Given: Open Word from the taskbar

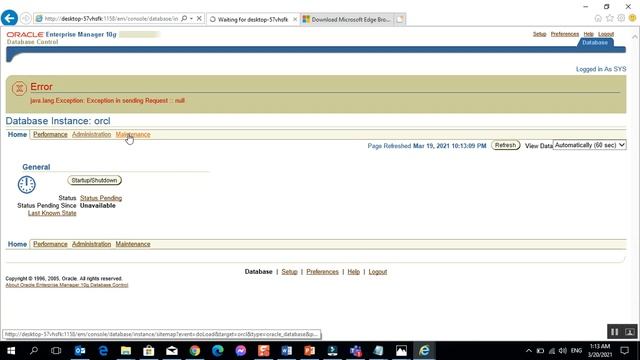Looking at the screenshot, I should click(x=287, y=351).
